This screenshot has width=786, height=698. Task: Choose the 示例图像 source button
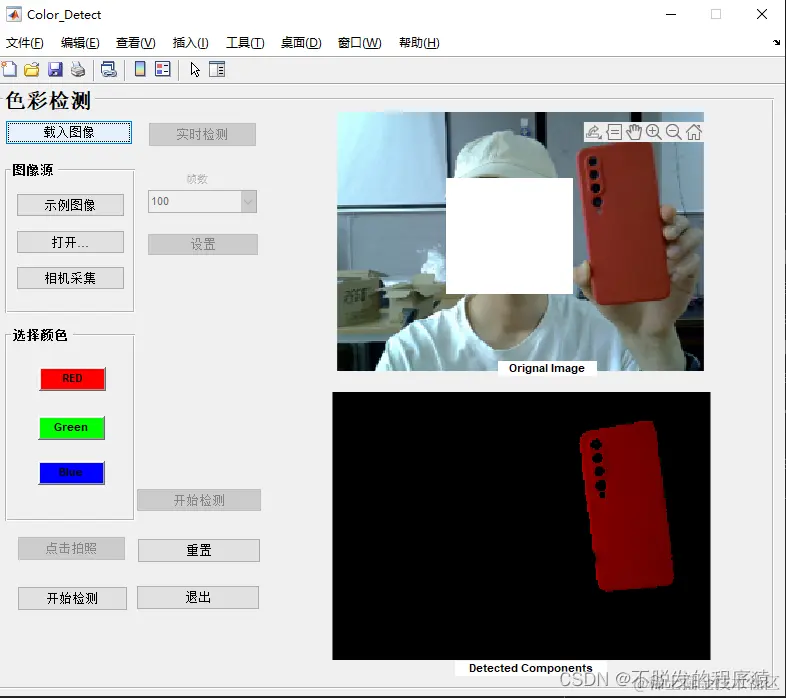click(70, 205)
